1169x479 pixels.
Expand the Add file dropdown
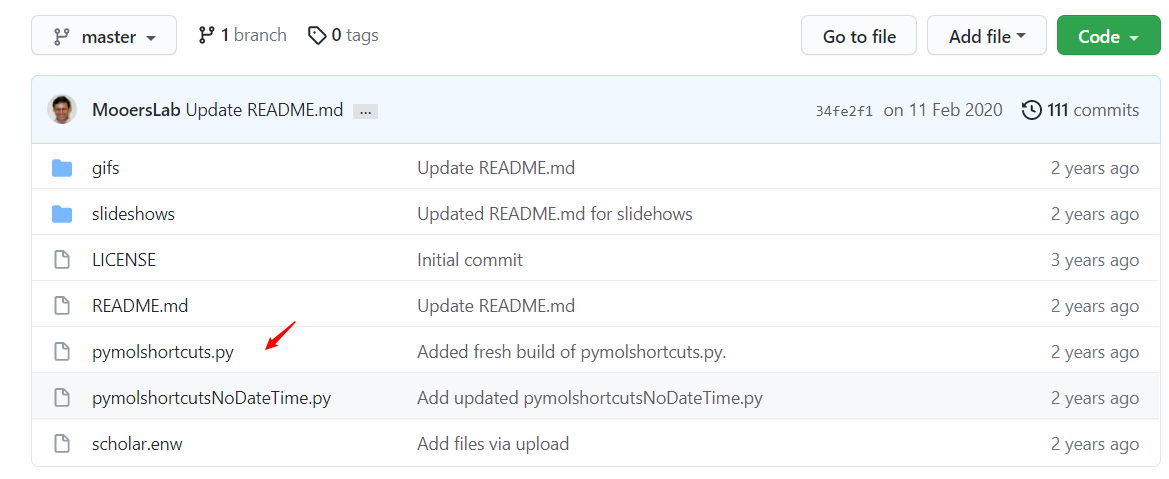tap(986, 36)
